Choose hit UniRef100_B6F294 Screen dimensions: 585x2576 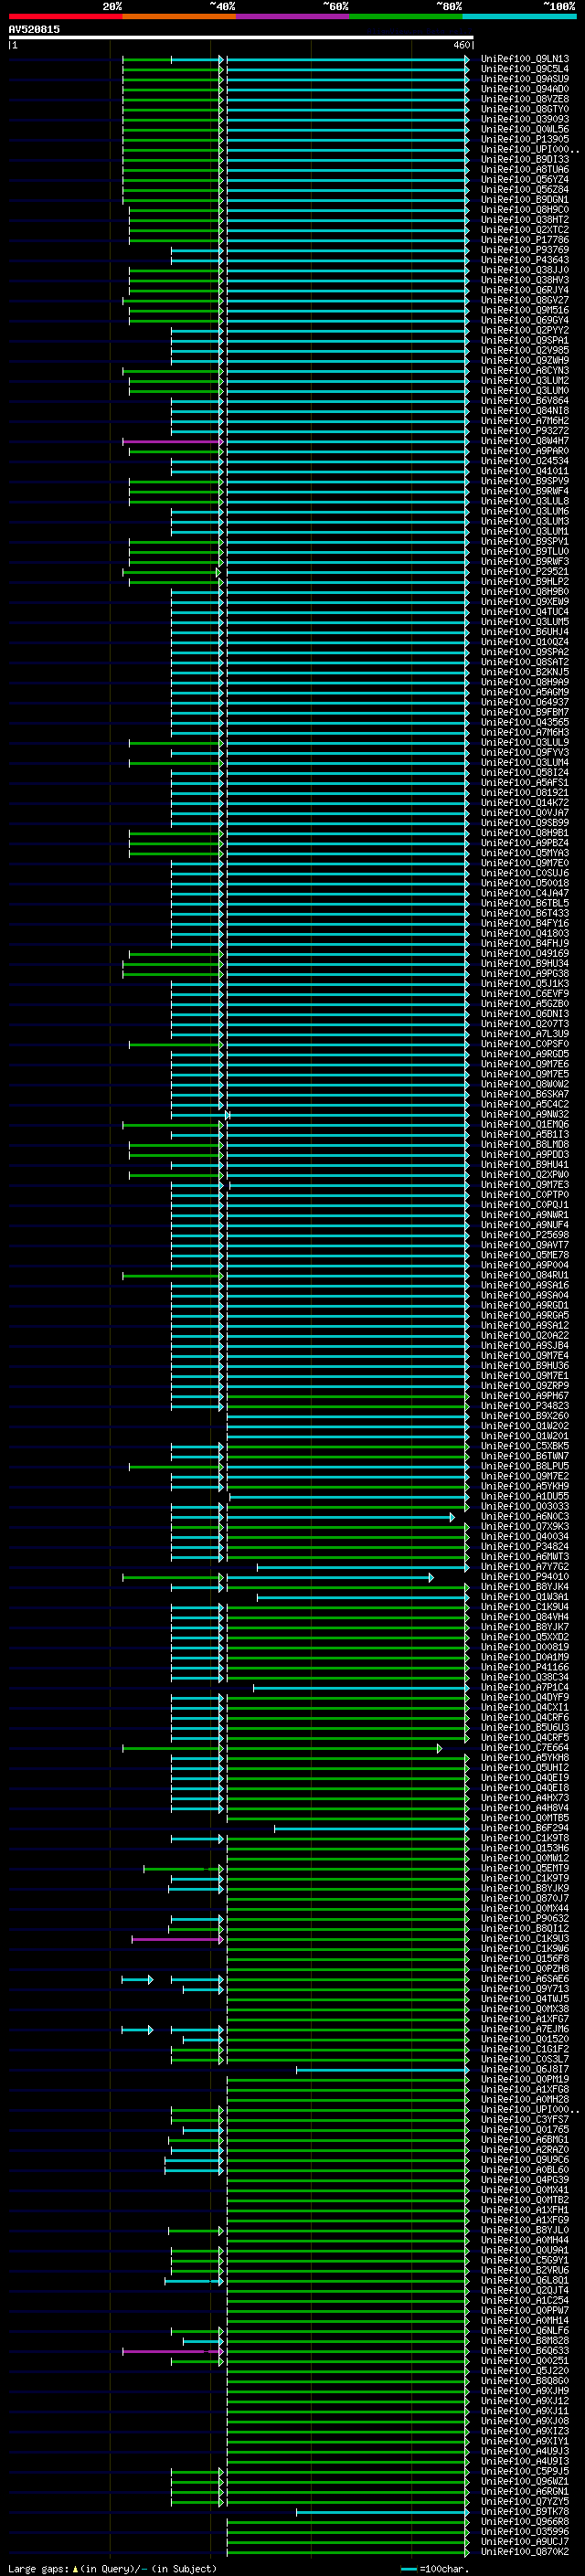tap(524, 1827)
